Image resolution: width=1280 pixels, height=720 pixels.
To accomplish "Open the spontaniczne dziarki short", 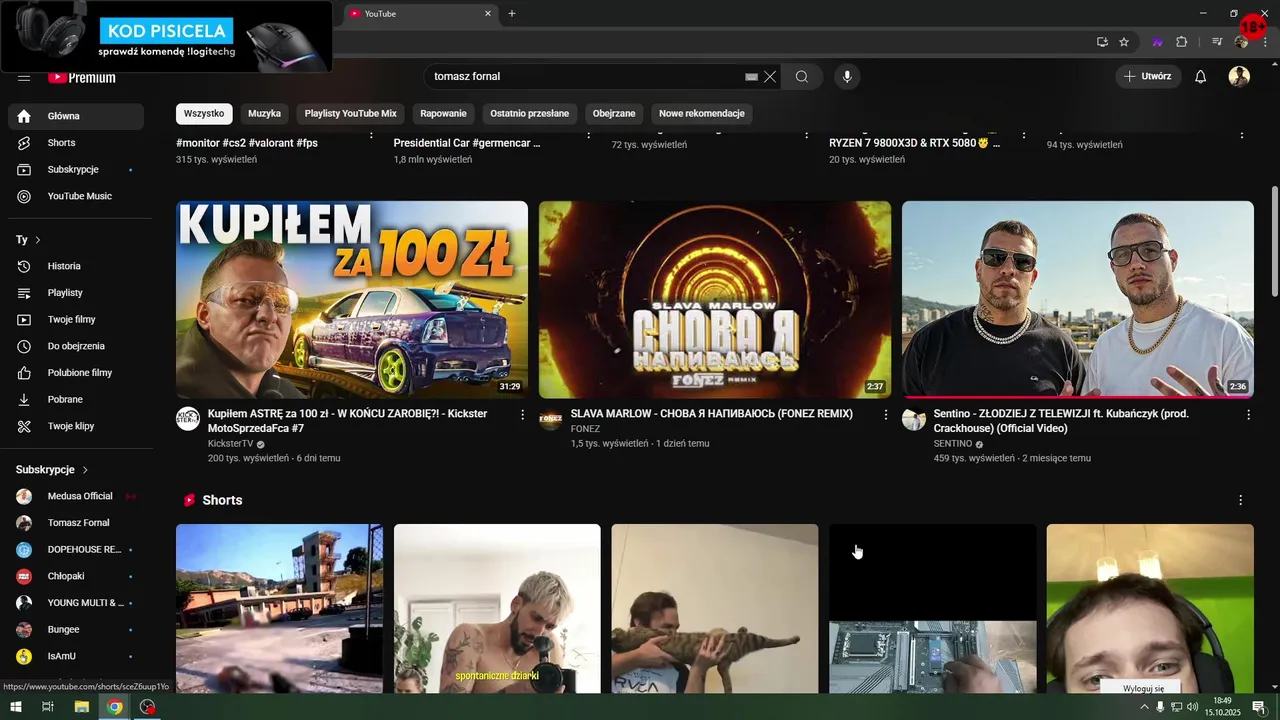I will click(x=497, y=608).
